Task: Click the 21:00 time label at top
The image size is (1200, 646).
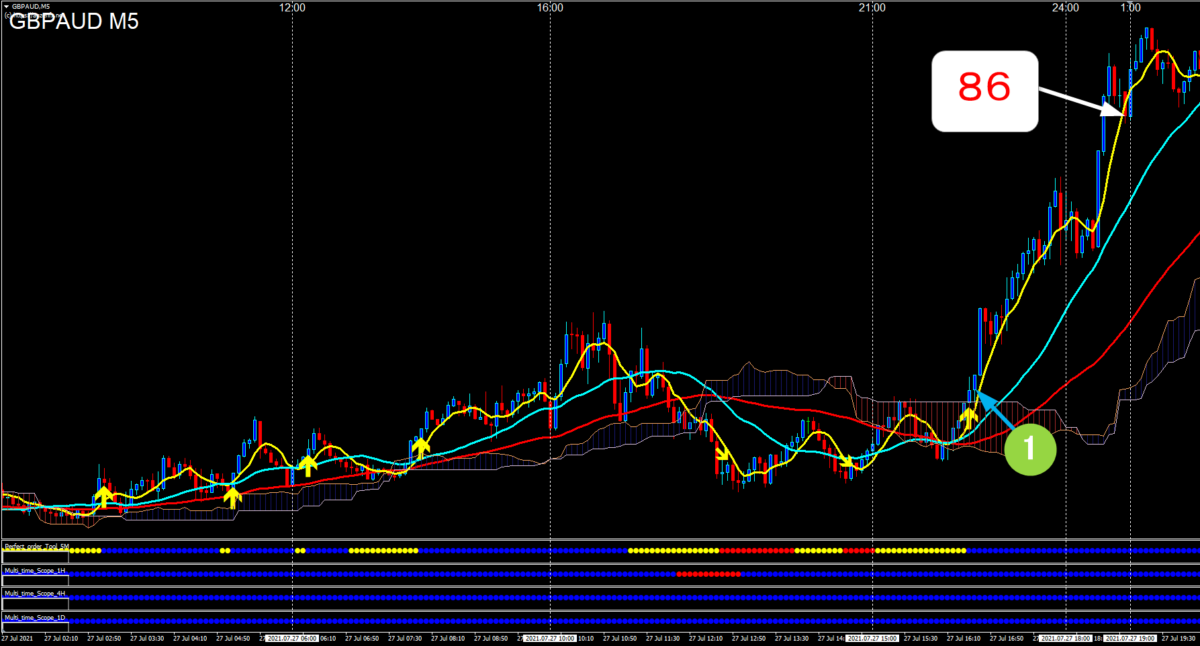Action: pos(872,7)
